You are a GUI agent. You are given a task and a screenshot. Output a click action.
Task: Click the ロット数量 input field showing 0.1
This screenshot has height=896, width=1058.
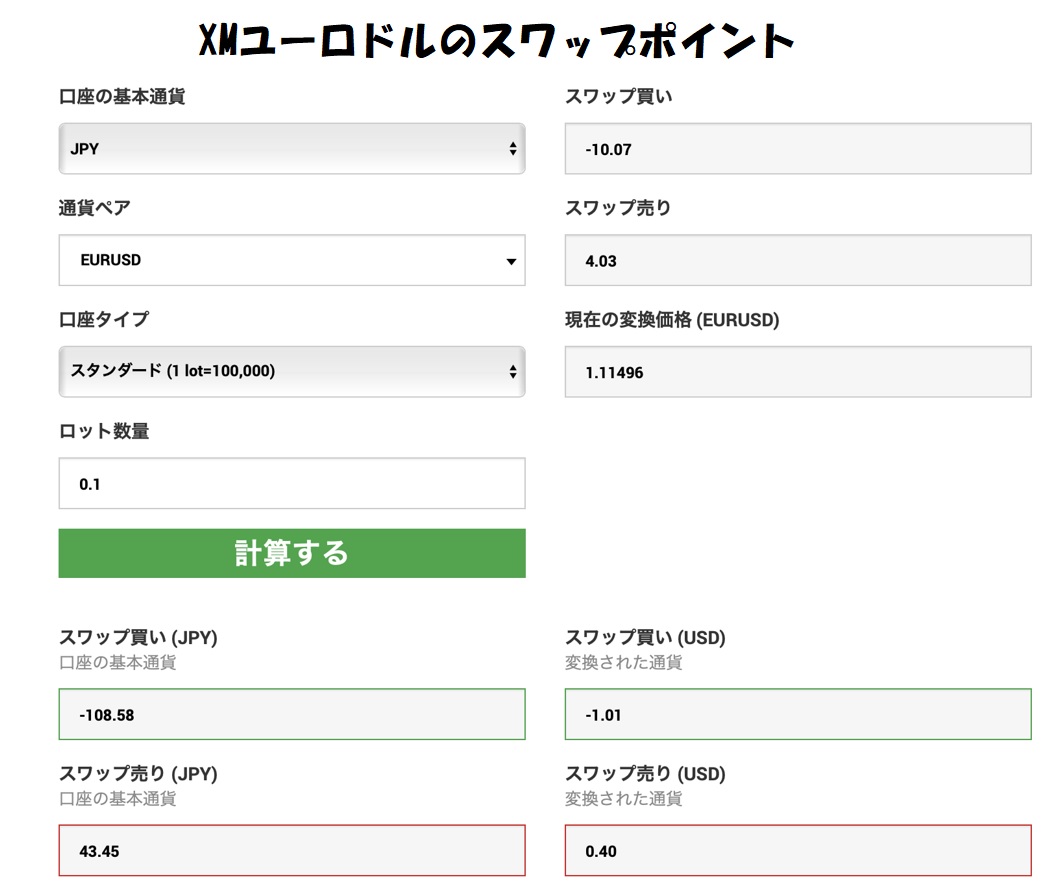click(x=291, y=483)
